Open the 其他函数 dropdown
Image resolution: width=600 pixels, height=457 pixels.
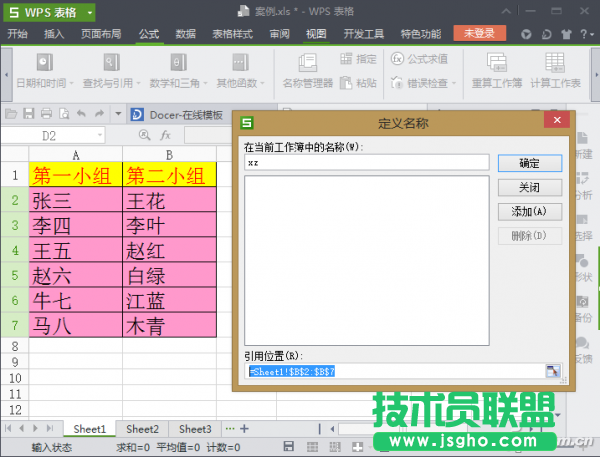click(235, 83)
